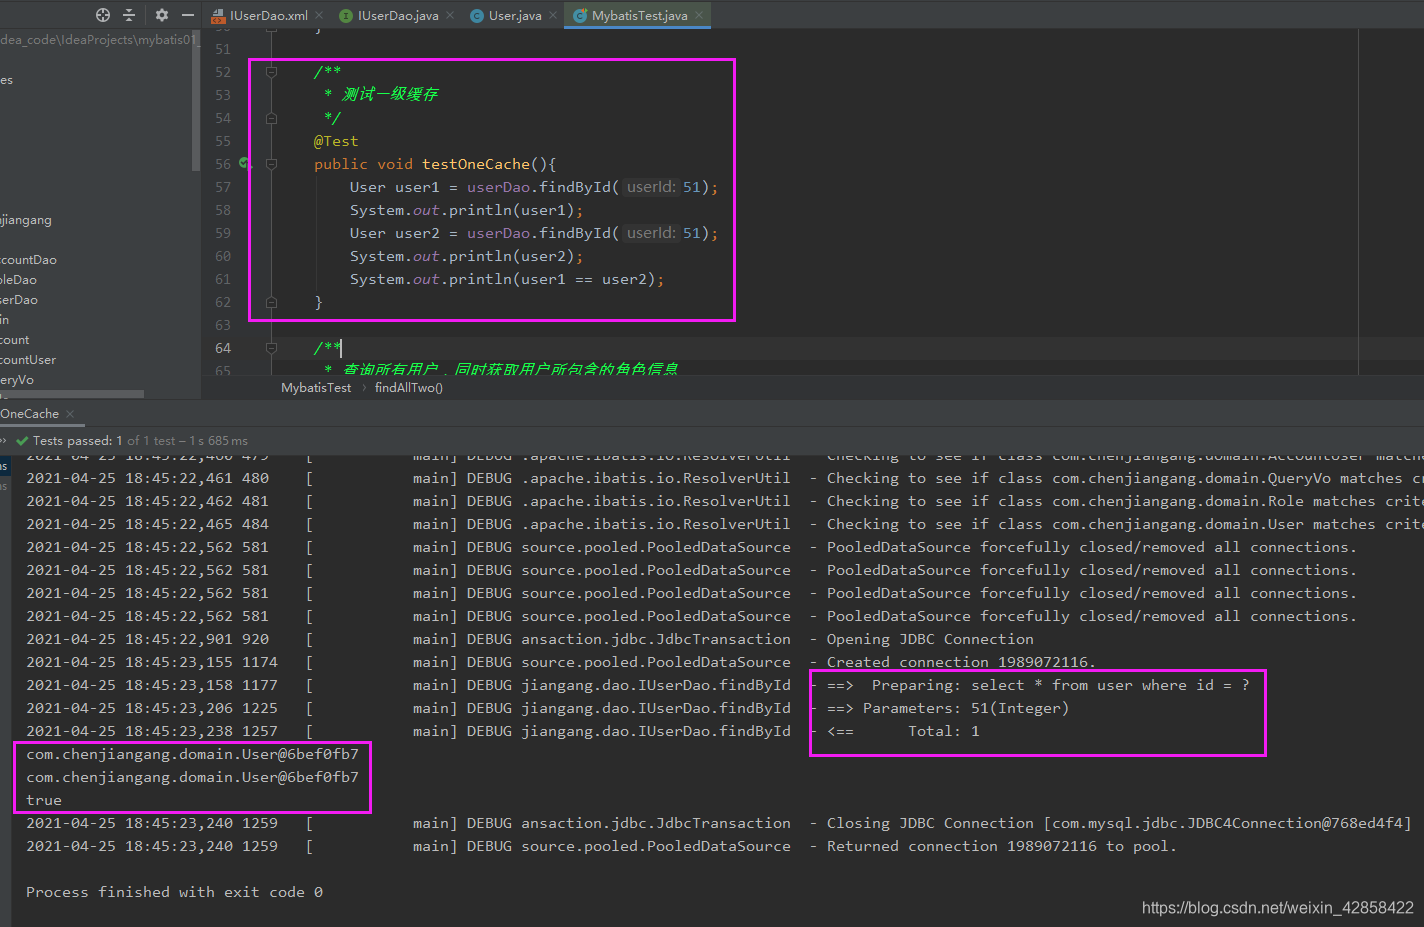Select the MybatisTest.java tab

639,16
